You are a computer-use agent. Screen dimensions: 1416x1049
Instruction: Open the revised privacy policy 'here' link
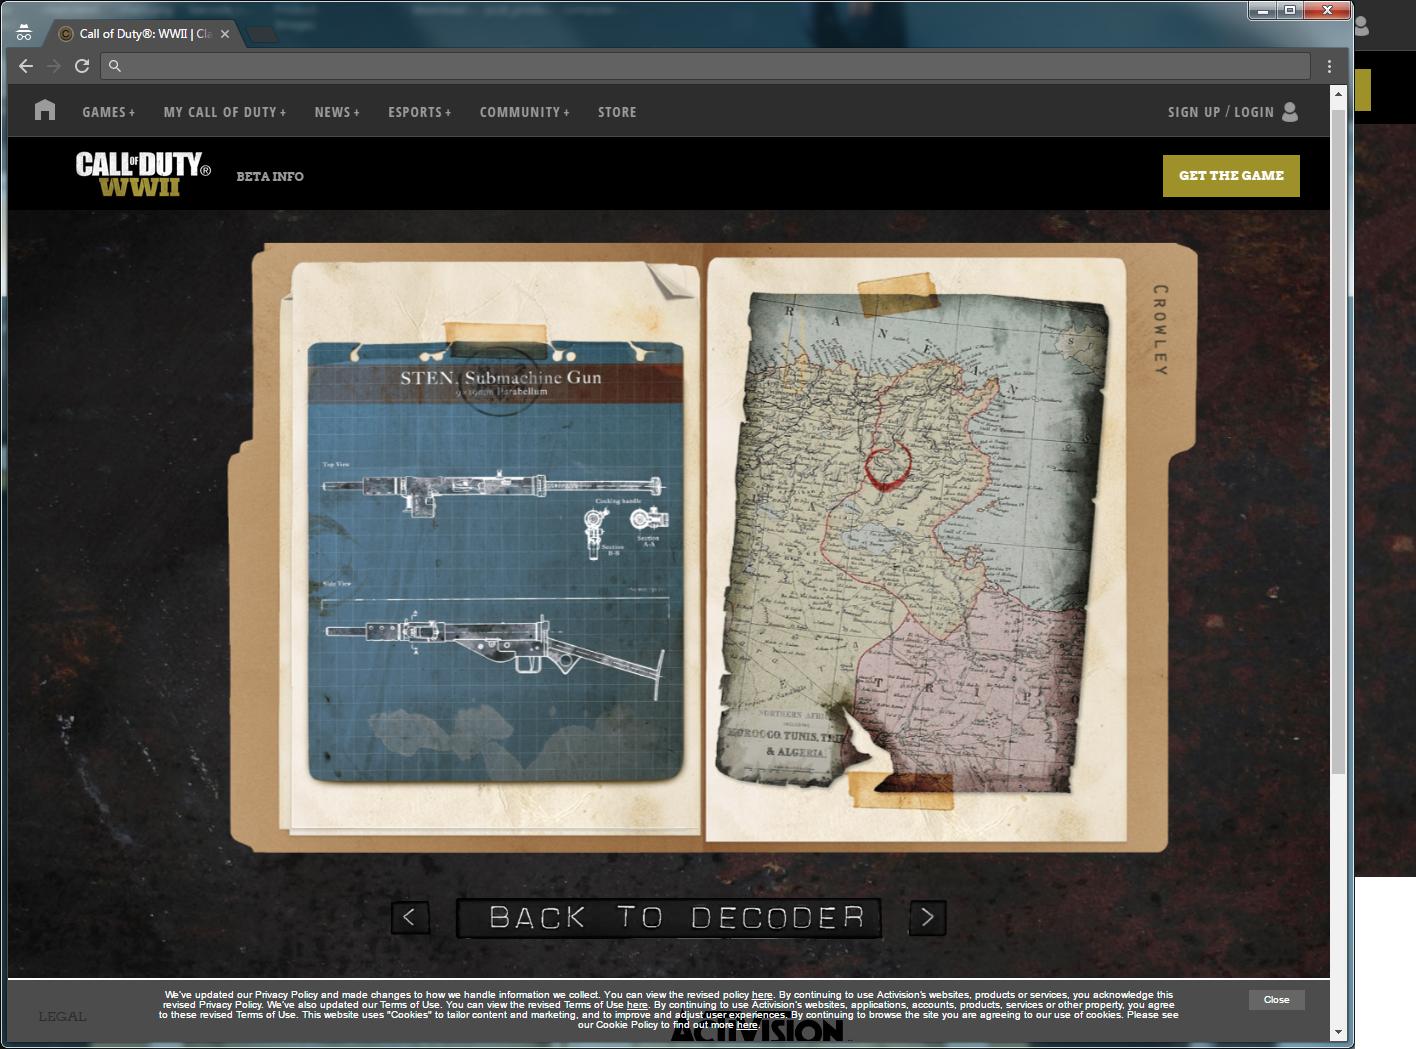[x=762, y=995]
